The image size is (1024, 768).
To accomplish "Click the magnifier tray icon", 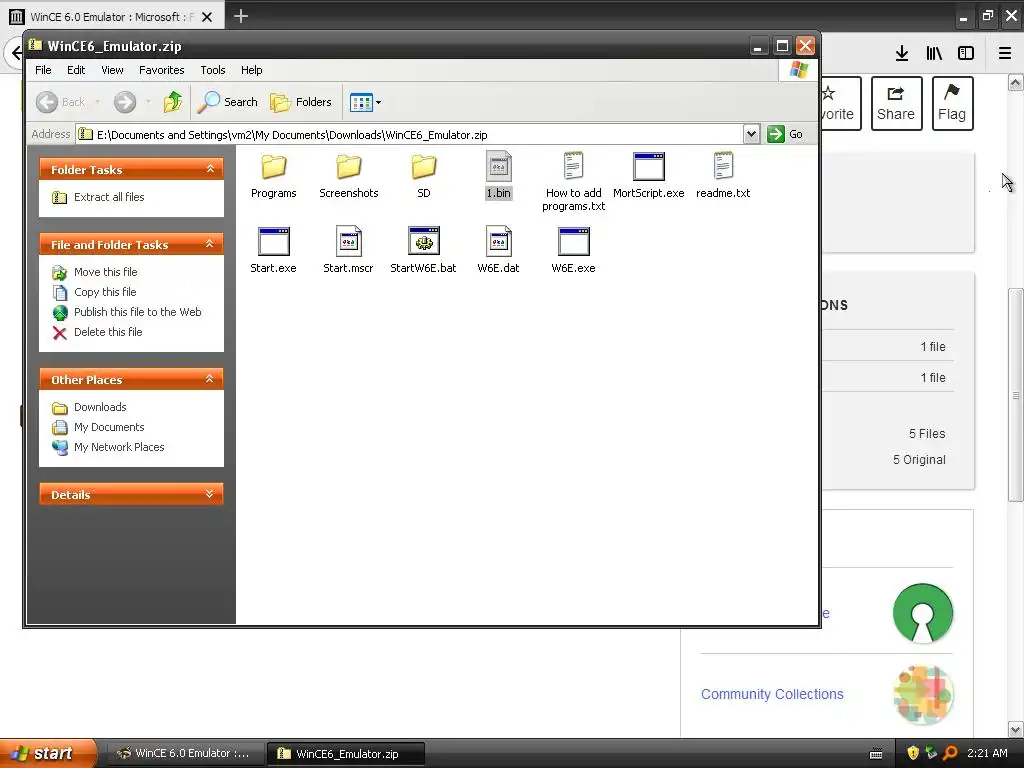I will tap(950, 753).
